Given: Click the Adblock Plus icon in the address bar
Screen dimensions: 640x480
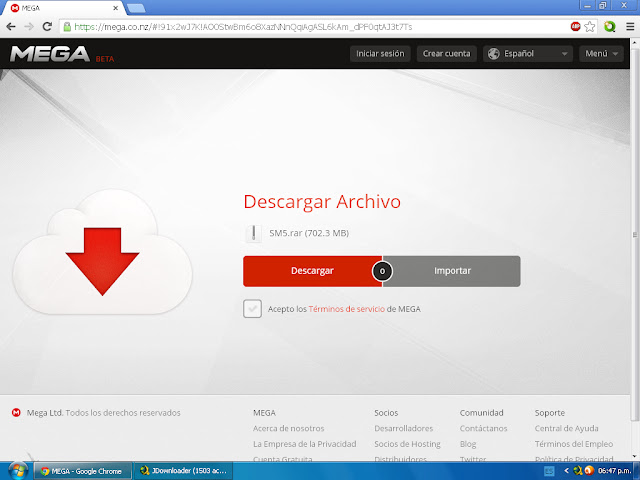Looking at the screenshot, I should pyautogui.click(x=576, y=27).
